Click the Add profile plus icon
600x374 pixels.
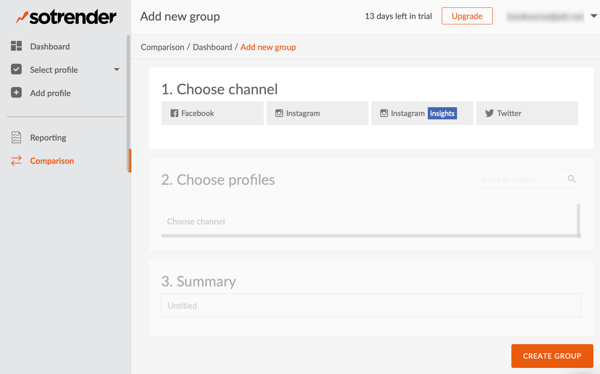click(16, 93)
